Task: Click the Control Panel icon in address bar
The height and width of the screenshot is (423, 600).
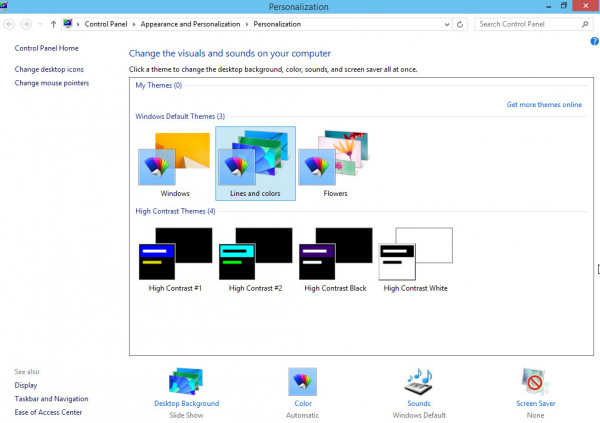Action: (x=68, y=24)
